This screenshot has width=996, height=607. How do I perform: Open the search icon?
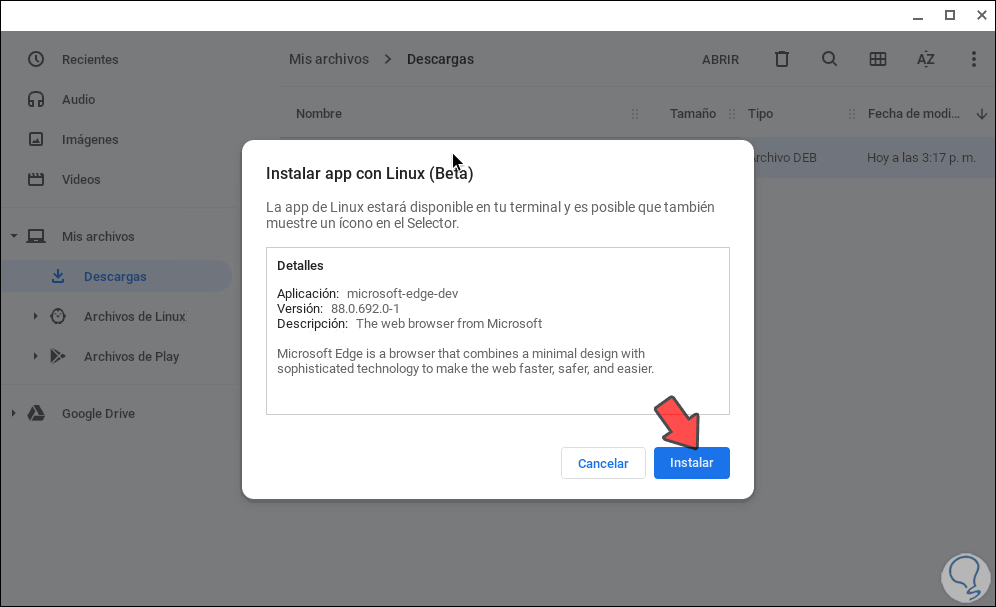click(830, 59)
